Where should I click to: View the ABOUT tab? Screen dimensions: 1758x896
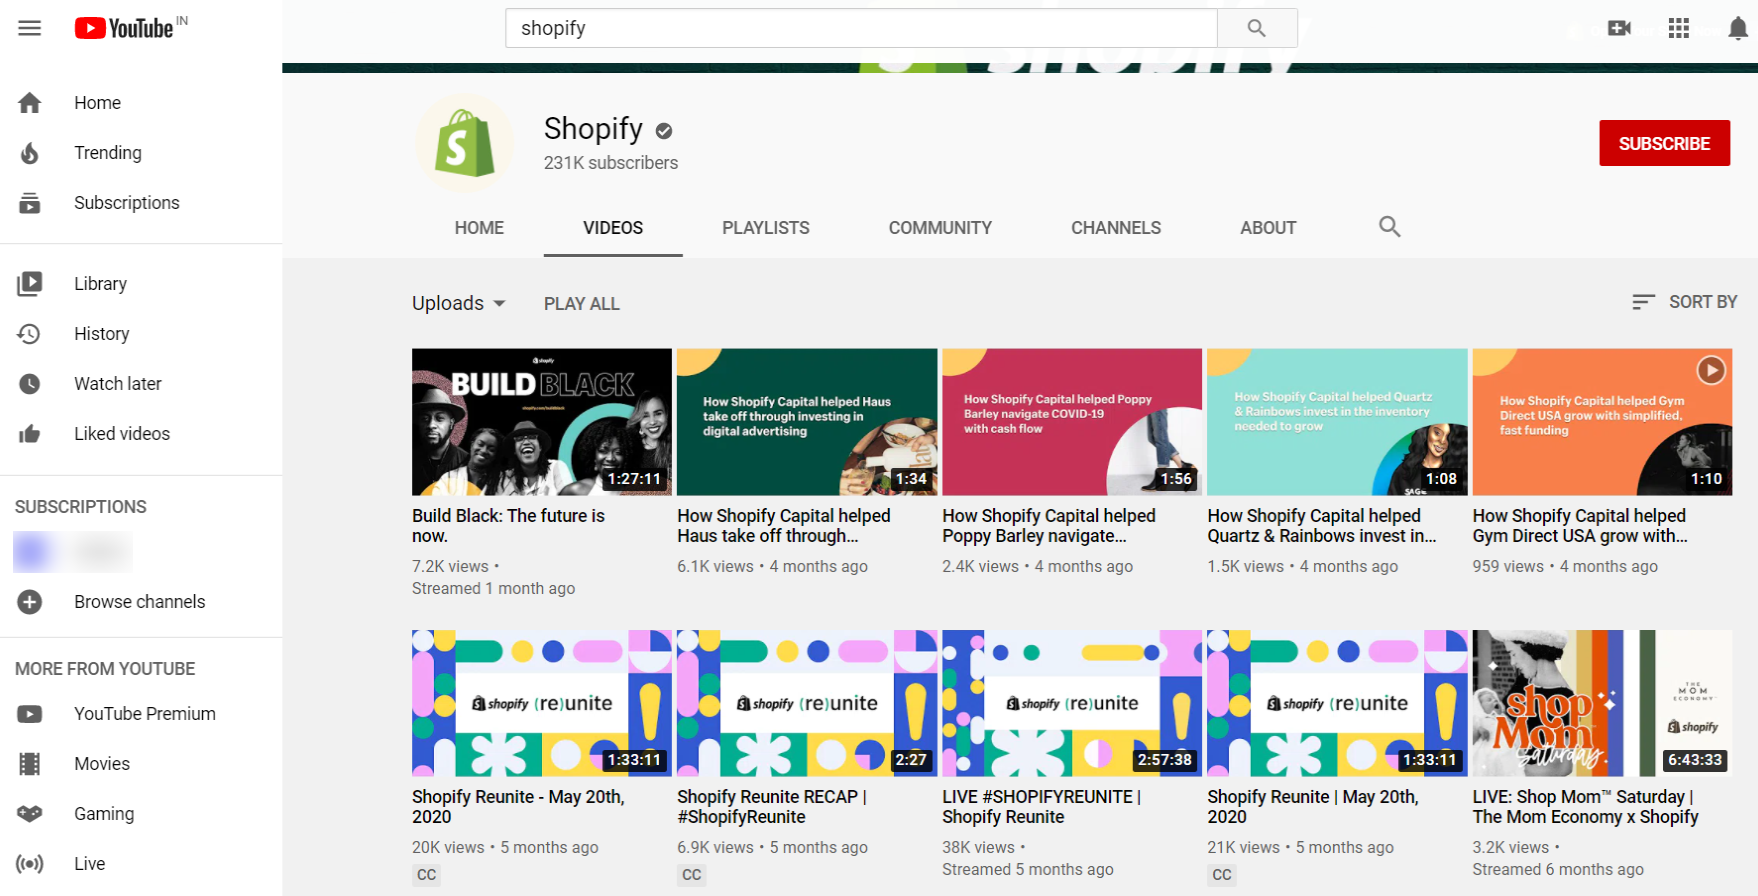1268,228
